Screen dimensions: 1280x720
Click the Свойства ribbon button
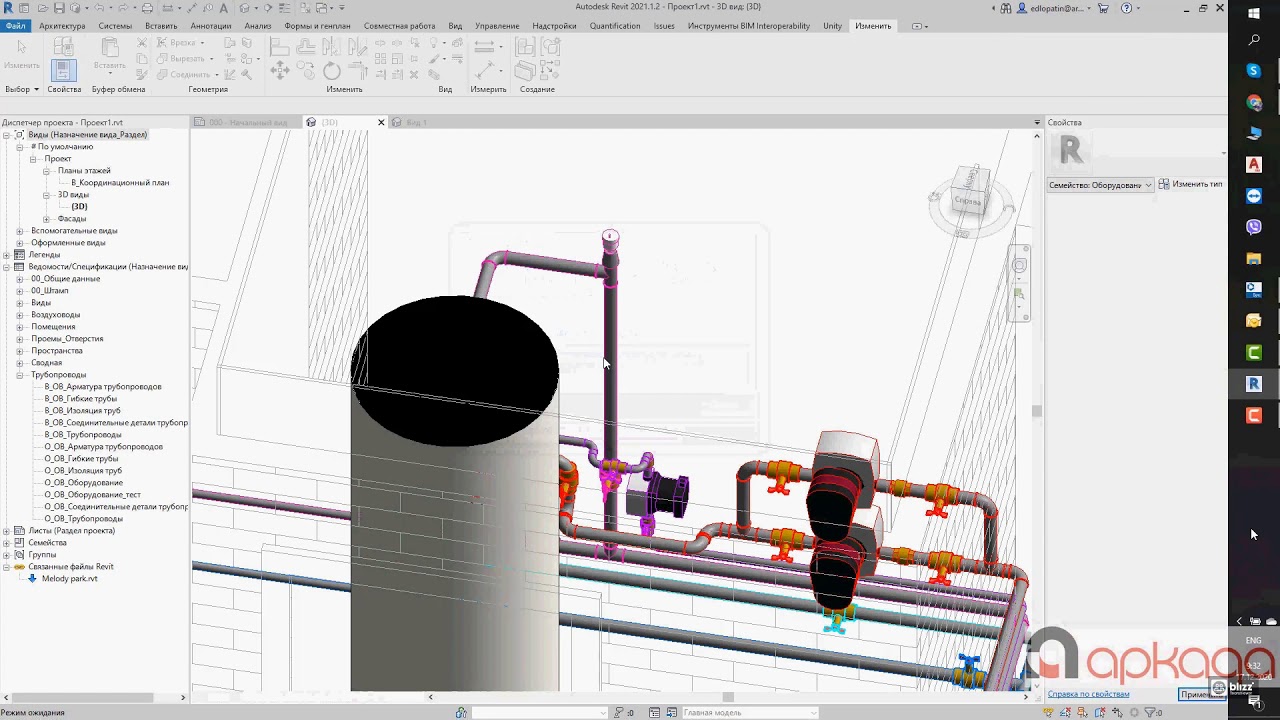click(x=64, y=70)
